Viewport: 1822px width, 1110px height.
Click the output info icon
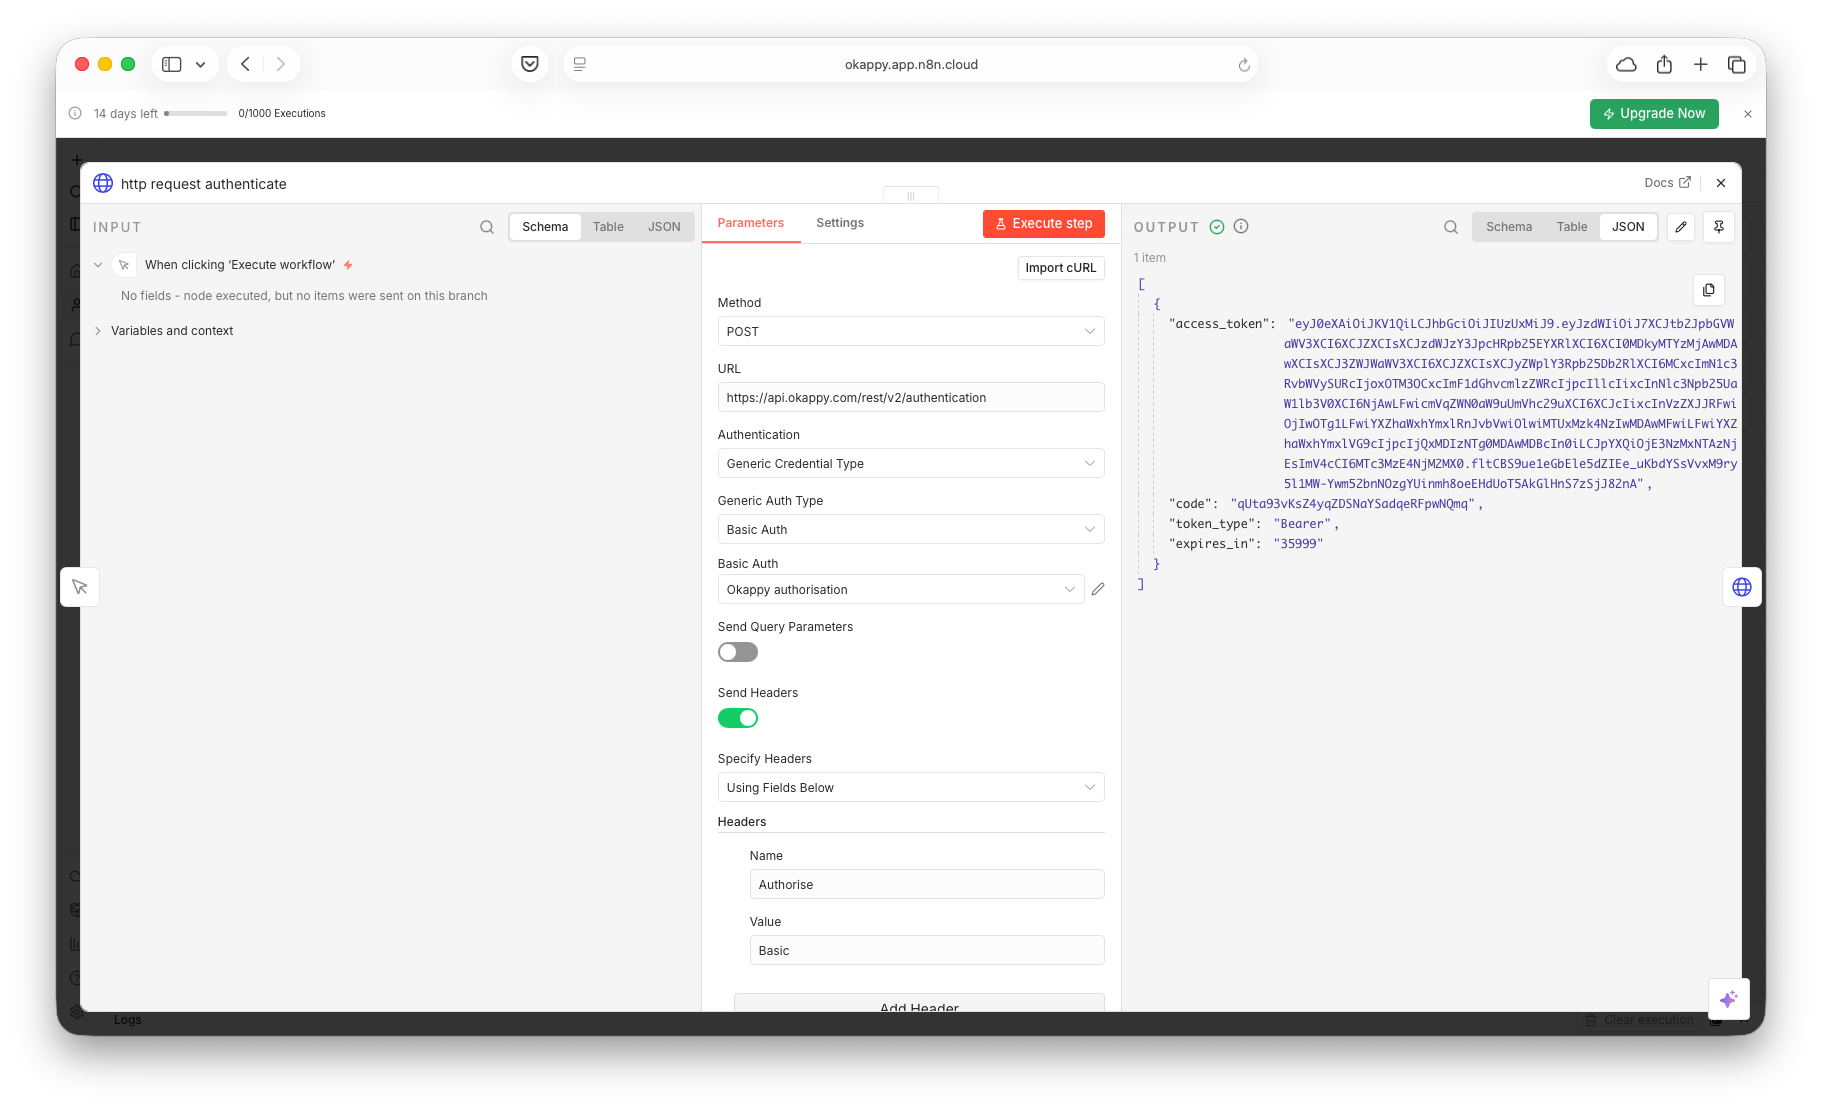point(1241,227)
